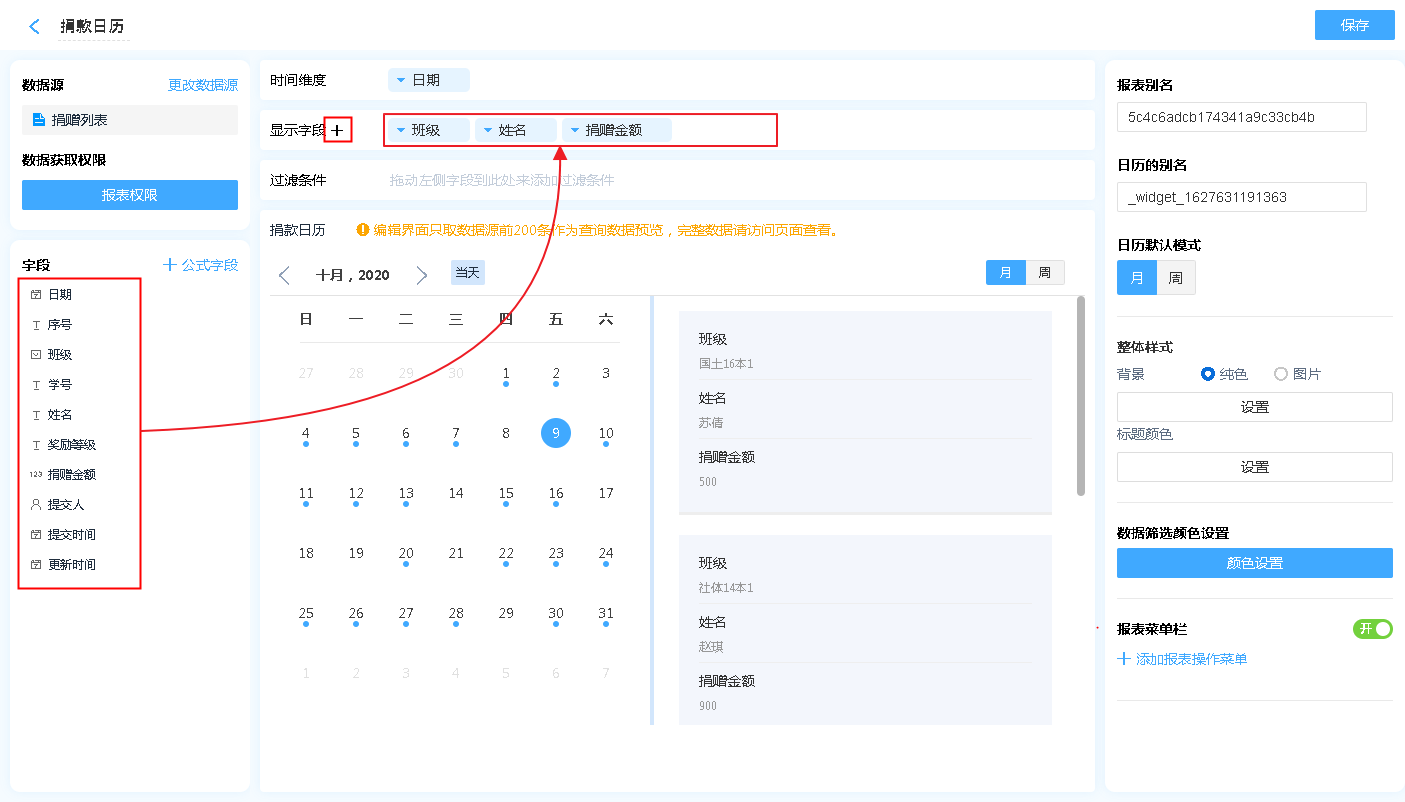Click the 提交人 person field icon
1405x802 pixels.
point(36,505)
